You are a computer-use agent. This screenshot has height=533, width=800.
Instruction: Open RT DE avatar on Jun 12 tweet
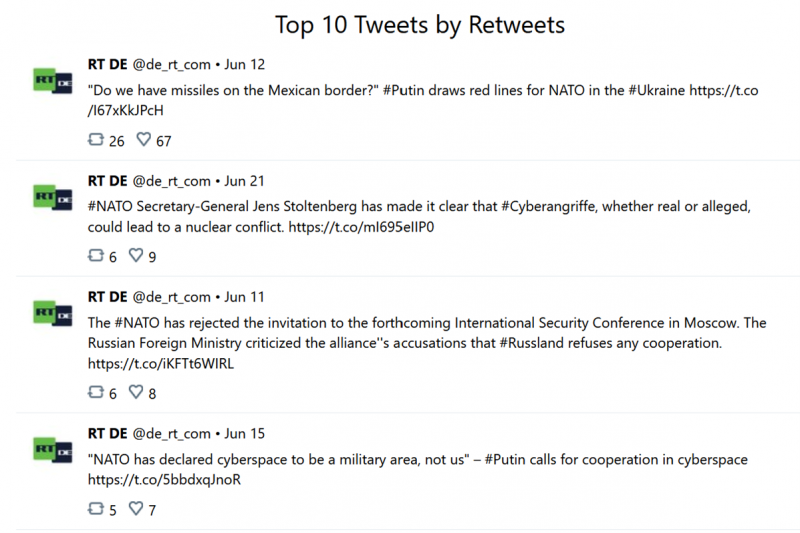point(53,81)
